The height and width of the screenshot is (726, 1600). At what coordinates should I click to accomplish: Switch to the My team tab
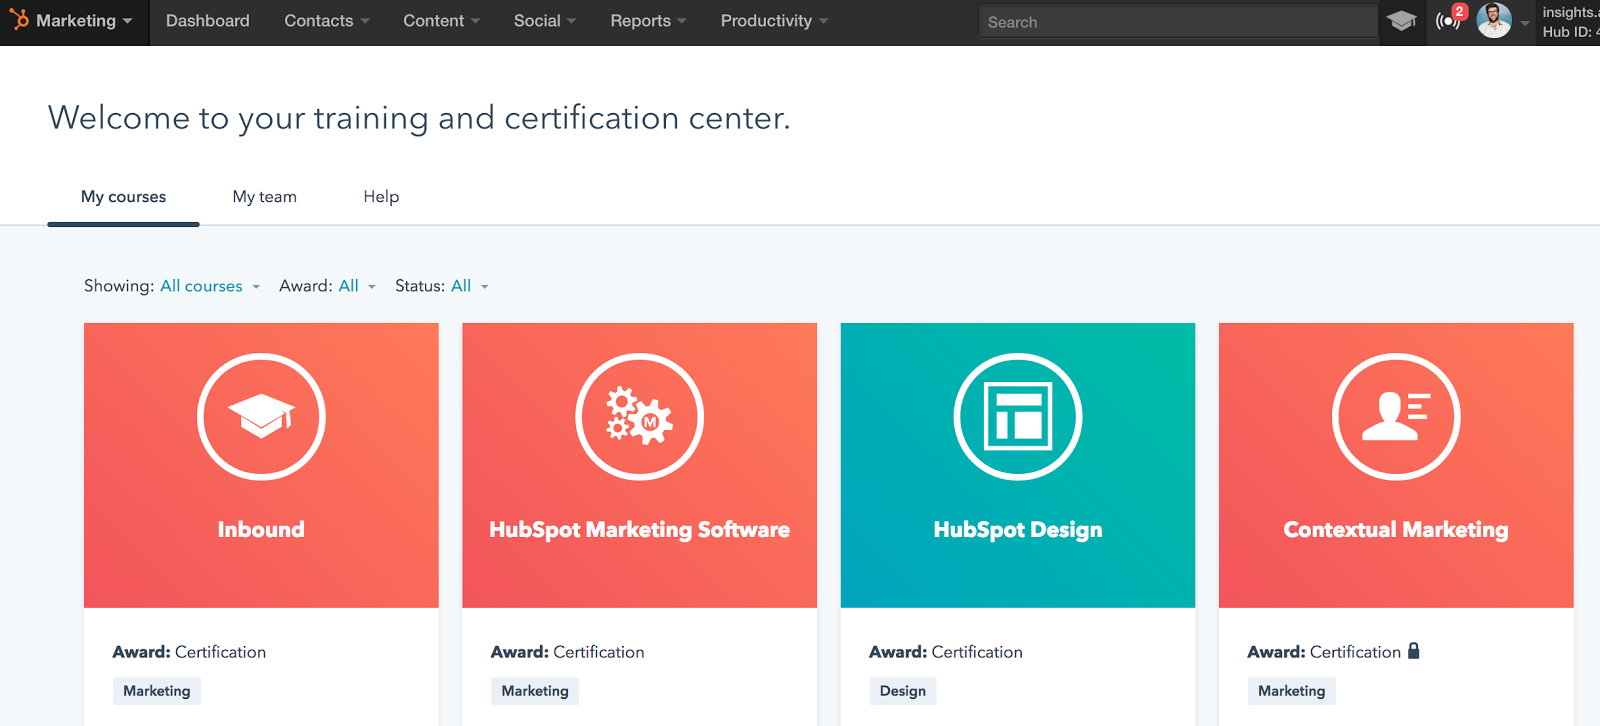265,197
